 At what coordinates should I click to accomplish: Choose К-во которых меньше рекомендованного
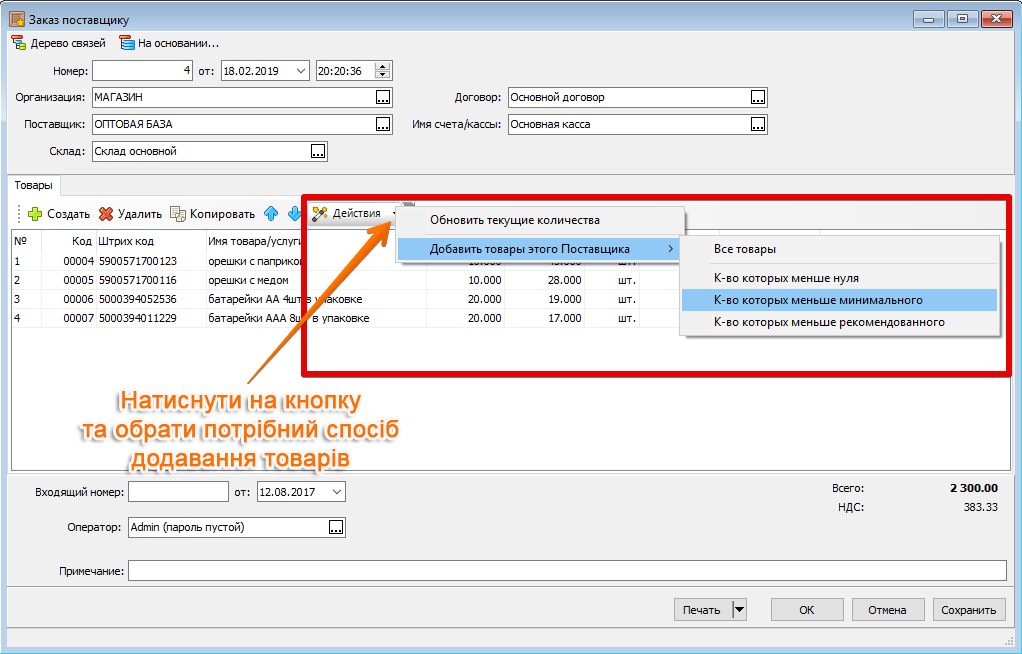[840, 322]
